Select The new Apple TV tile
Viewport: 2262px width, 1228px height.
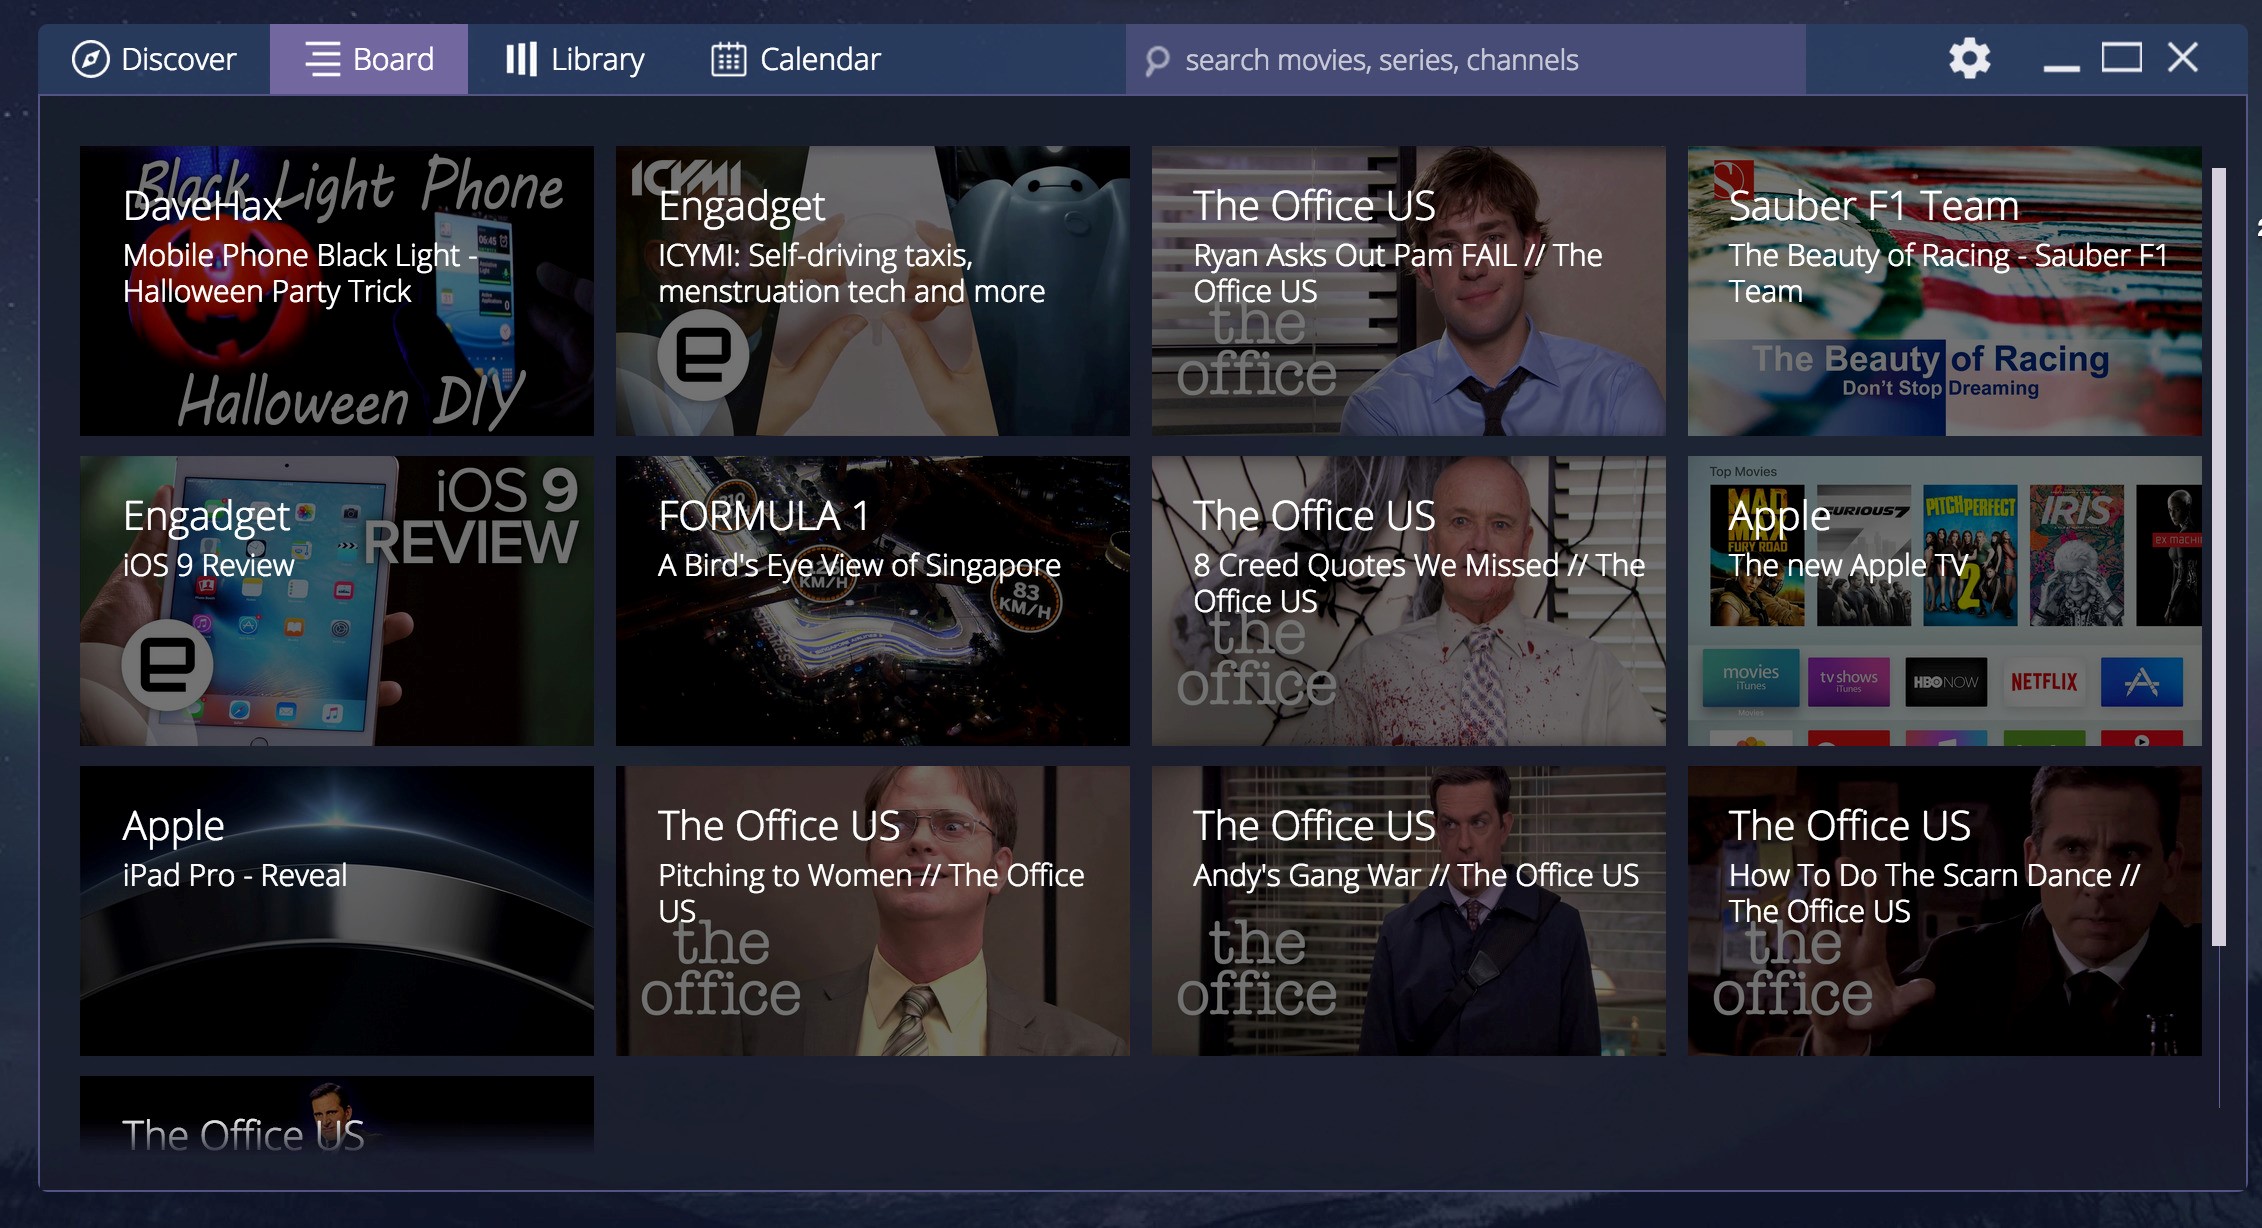tap(1944, 601)
